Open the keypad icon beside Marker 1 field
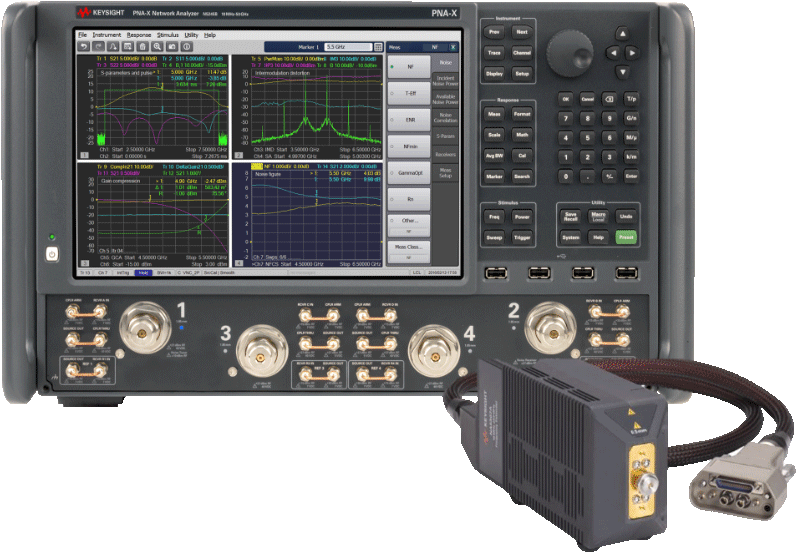Screen dimensions: 797x553 pyautogui.click(x=378, y=47)
